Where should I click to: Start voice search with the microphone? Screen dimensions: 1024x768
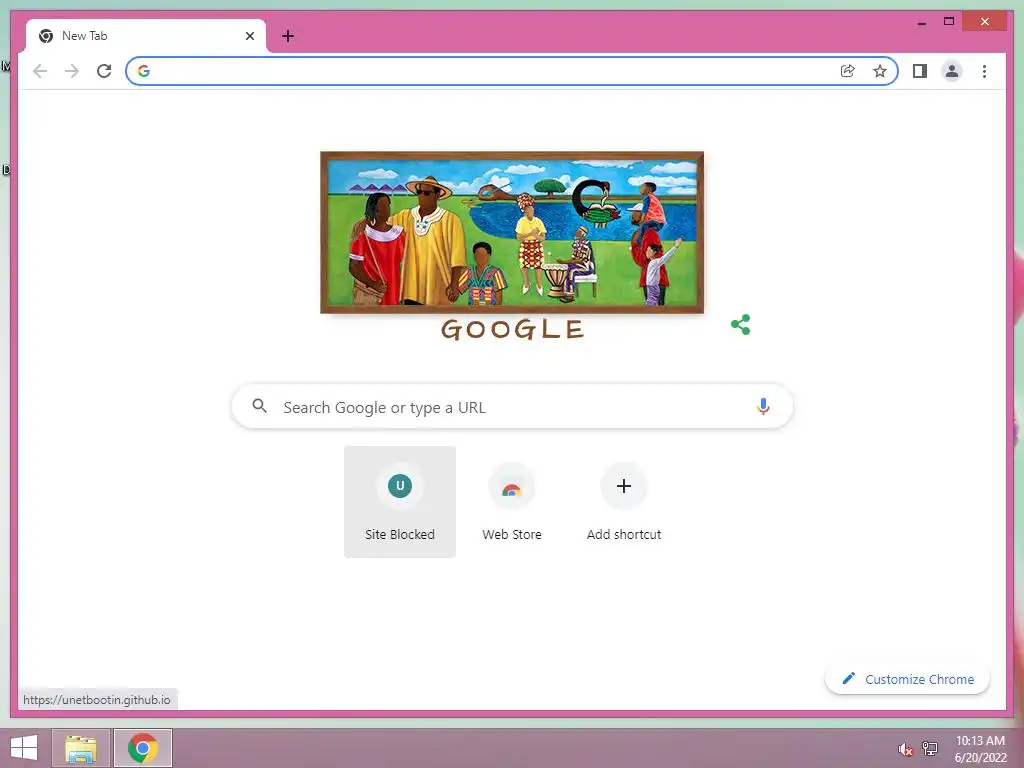763,406
